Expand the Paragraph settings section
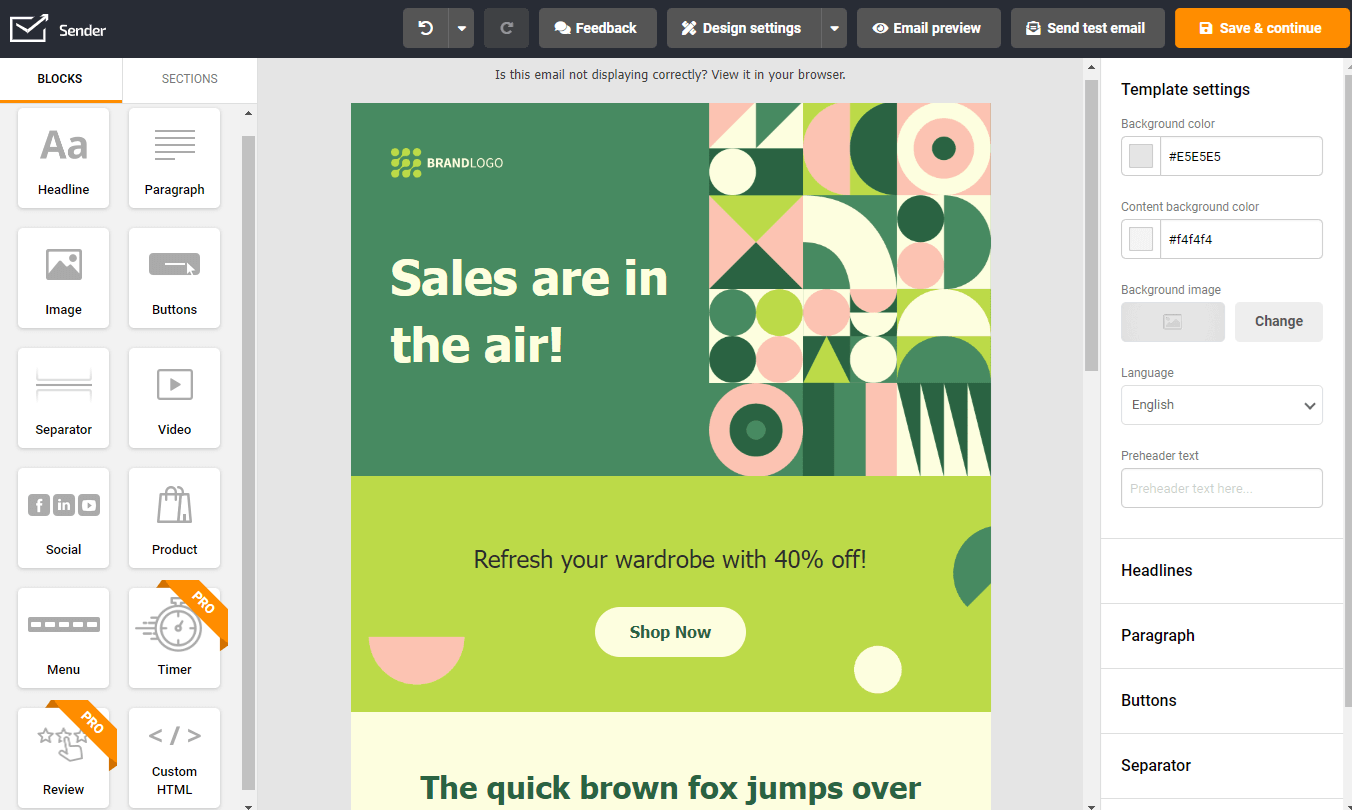 point(1222,636)
